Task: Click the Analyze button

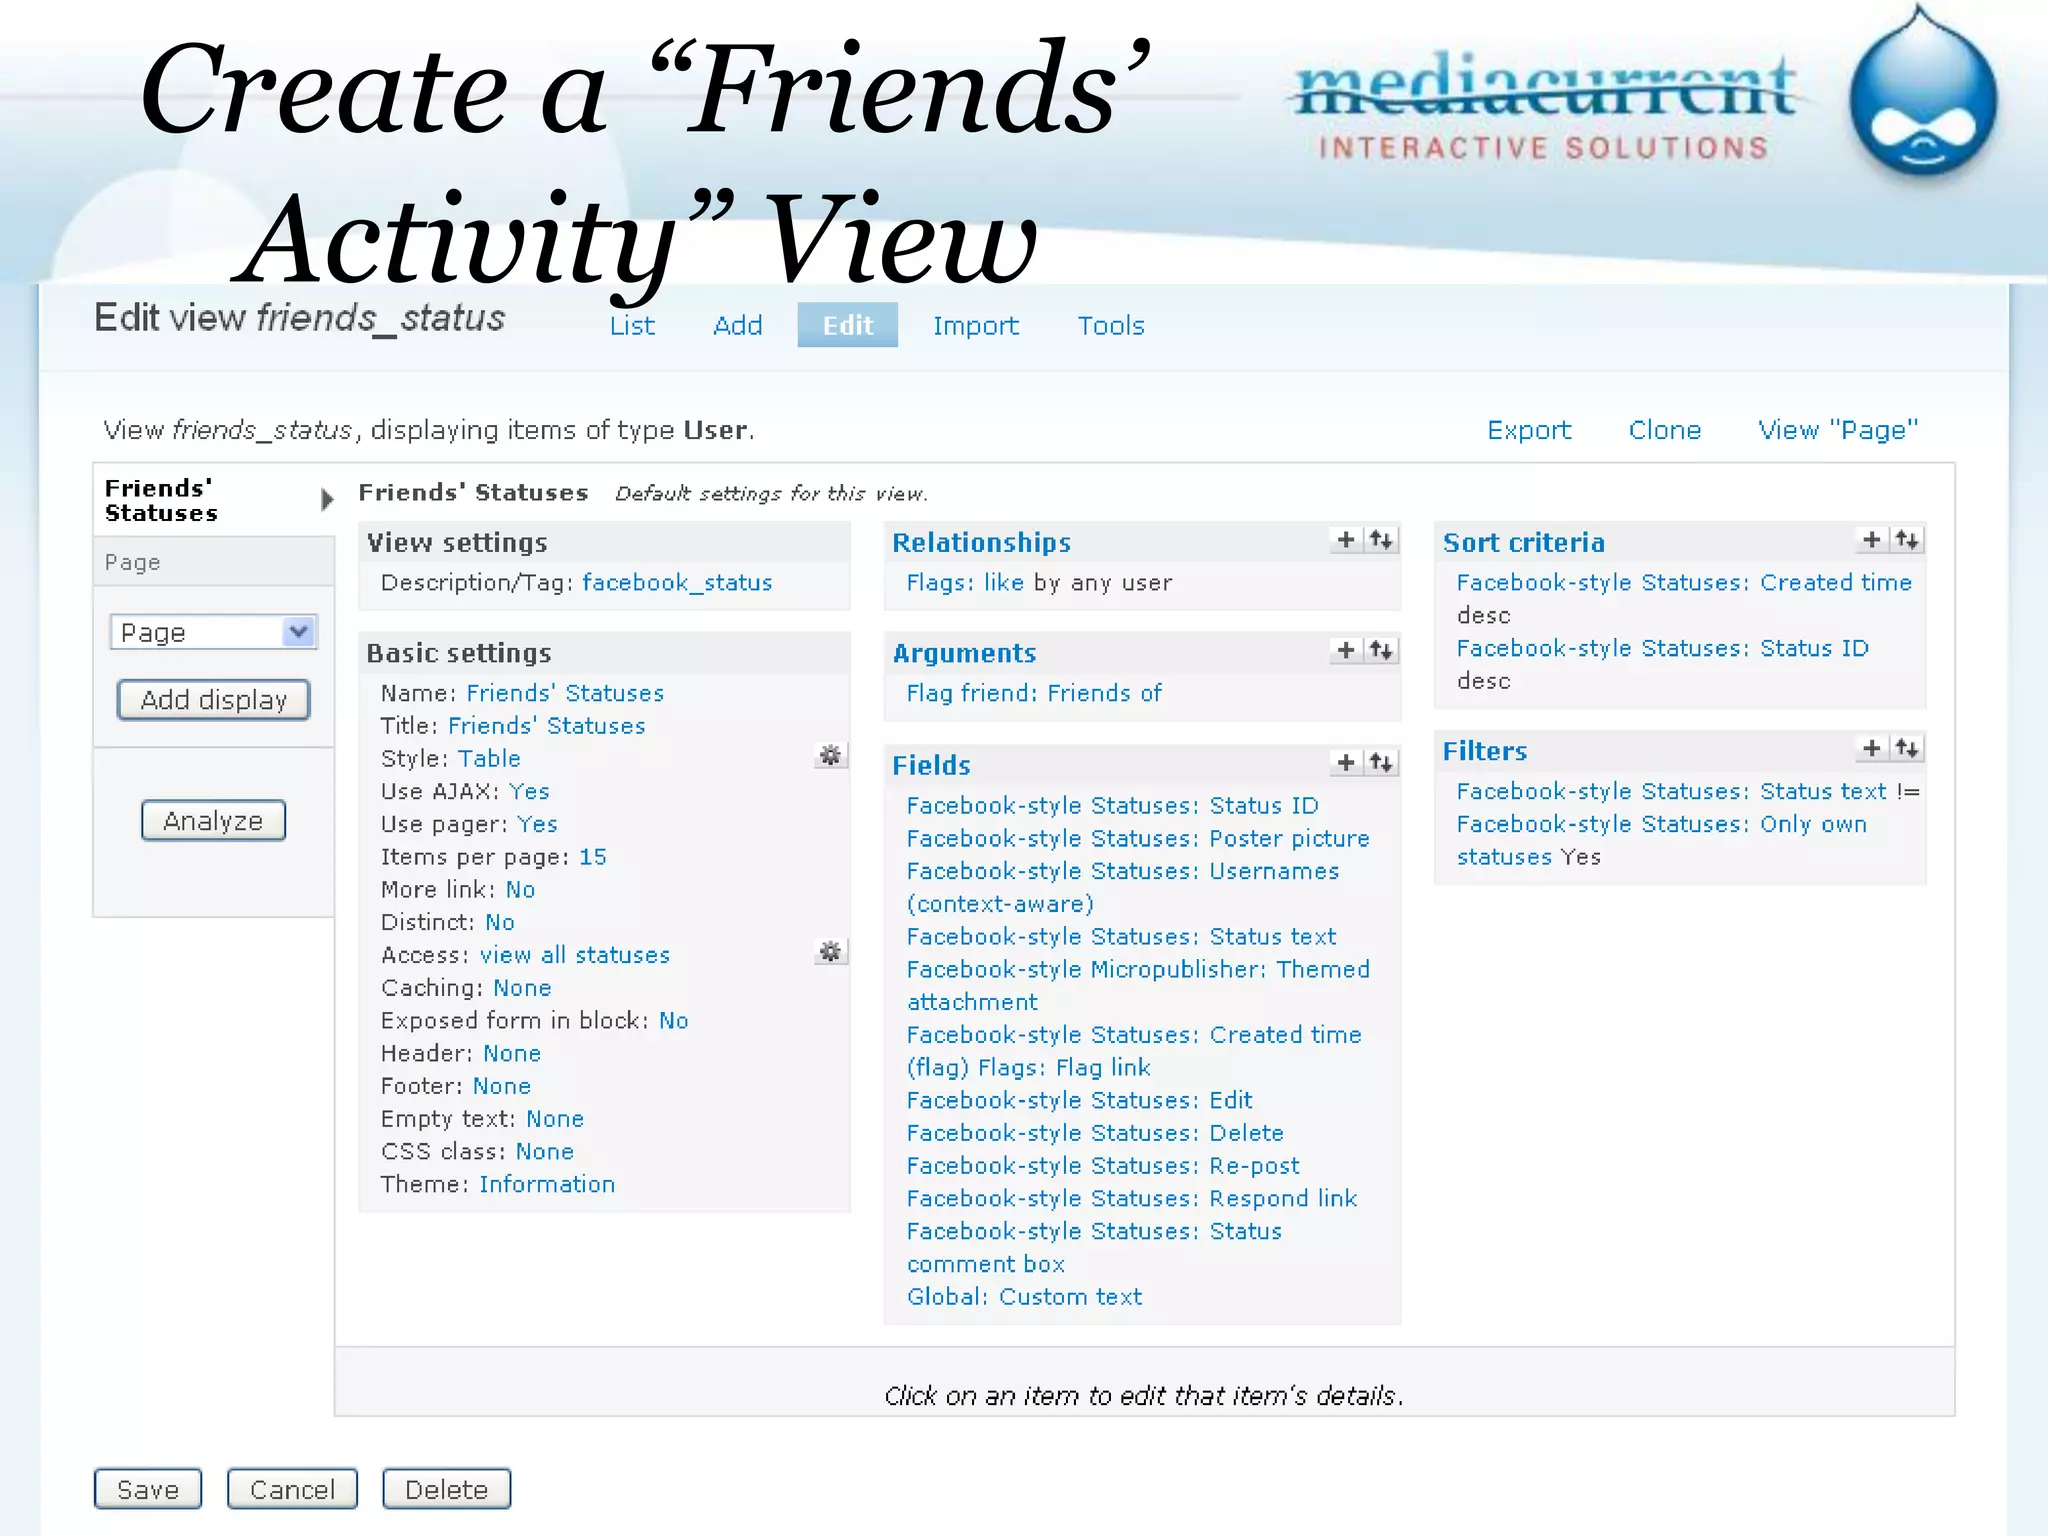Action: point(213,821)
